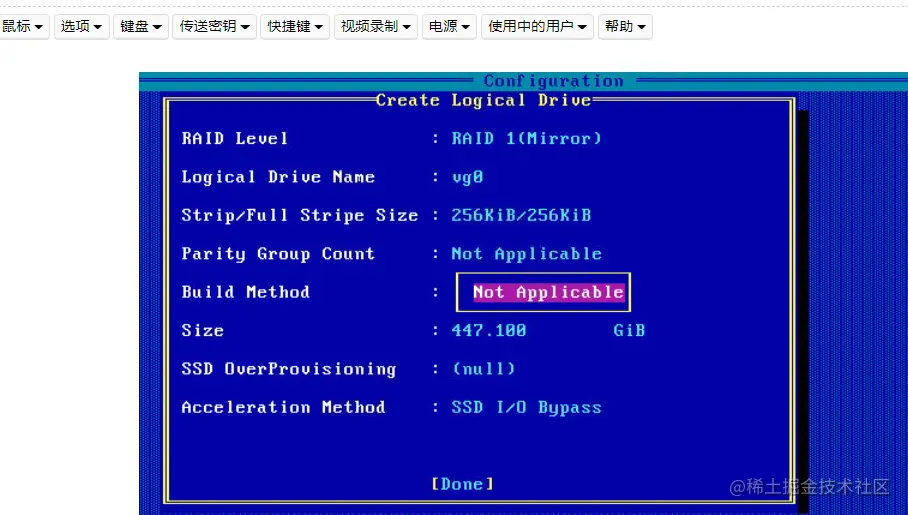Click the GiB size unit
This screenshot has width=908, height=515.
click(629, 330)
